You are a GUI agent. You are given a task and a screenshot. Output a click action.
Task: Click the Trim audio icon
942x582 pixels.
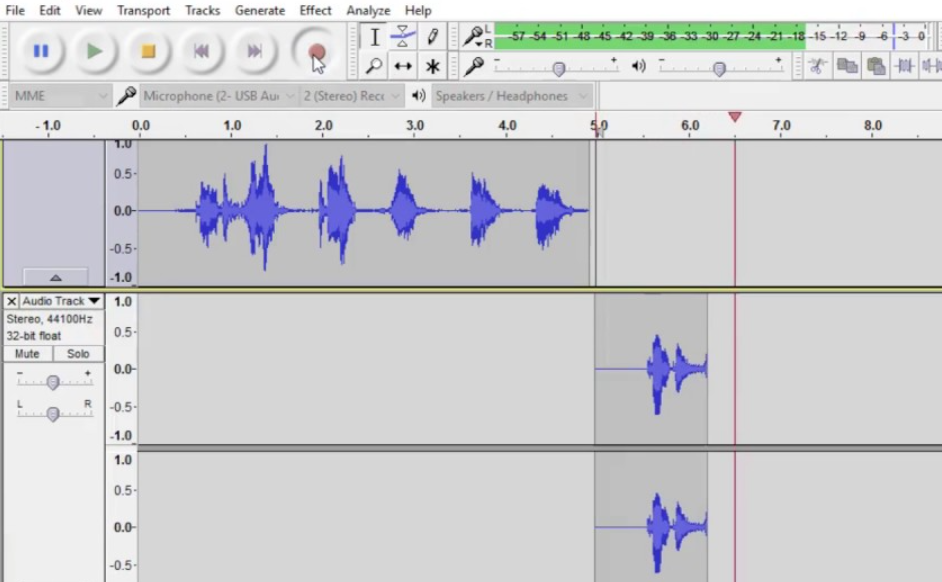[x=904, y=65]
